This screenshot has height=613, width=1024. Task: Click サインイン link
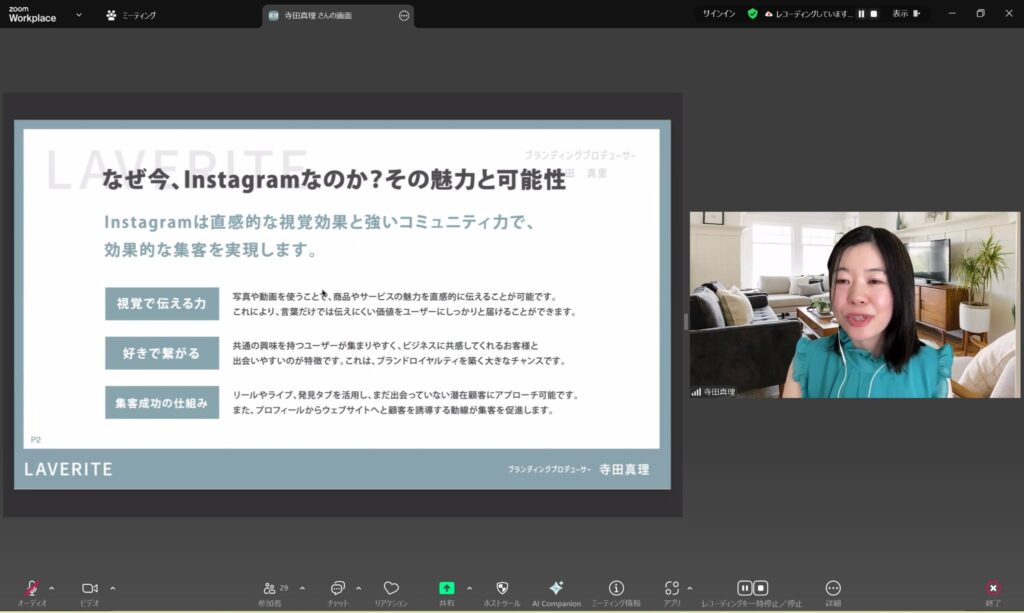point(718,14)
